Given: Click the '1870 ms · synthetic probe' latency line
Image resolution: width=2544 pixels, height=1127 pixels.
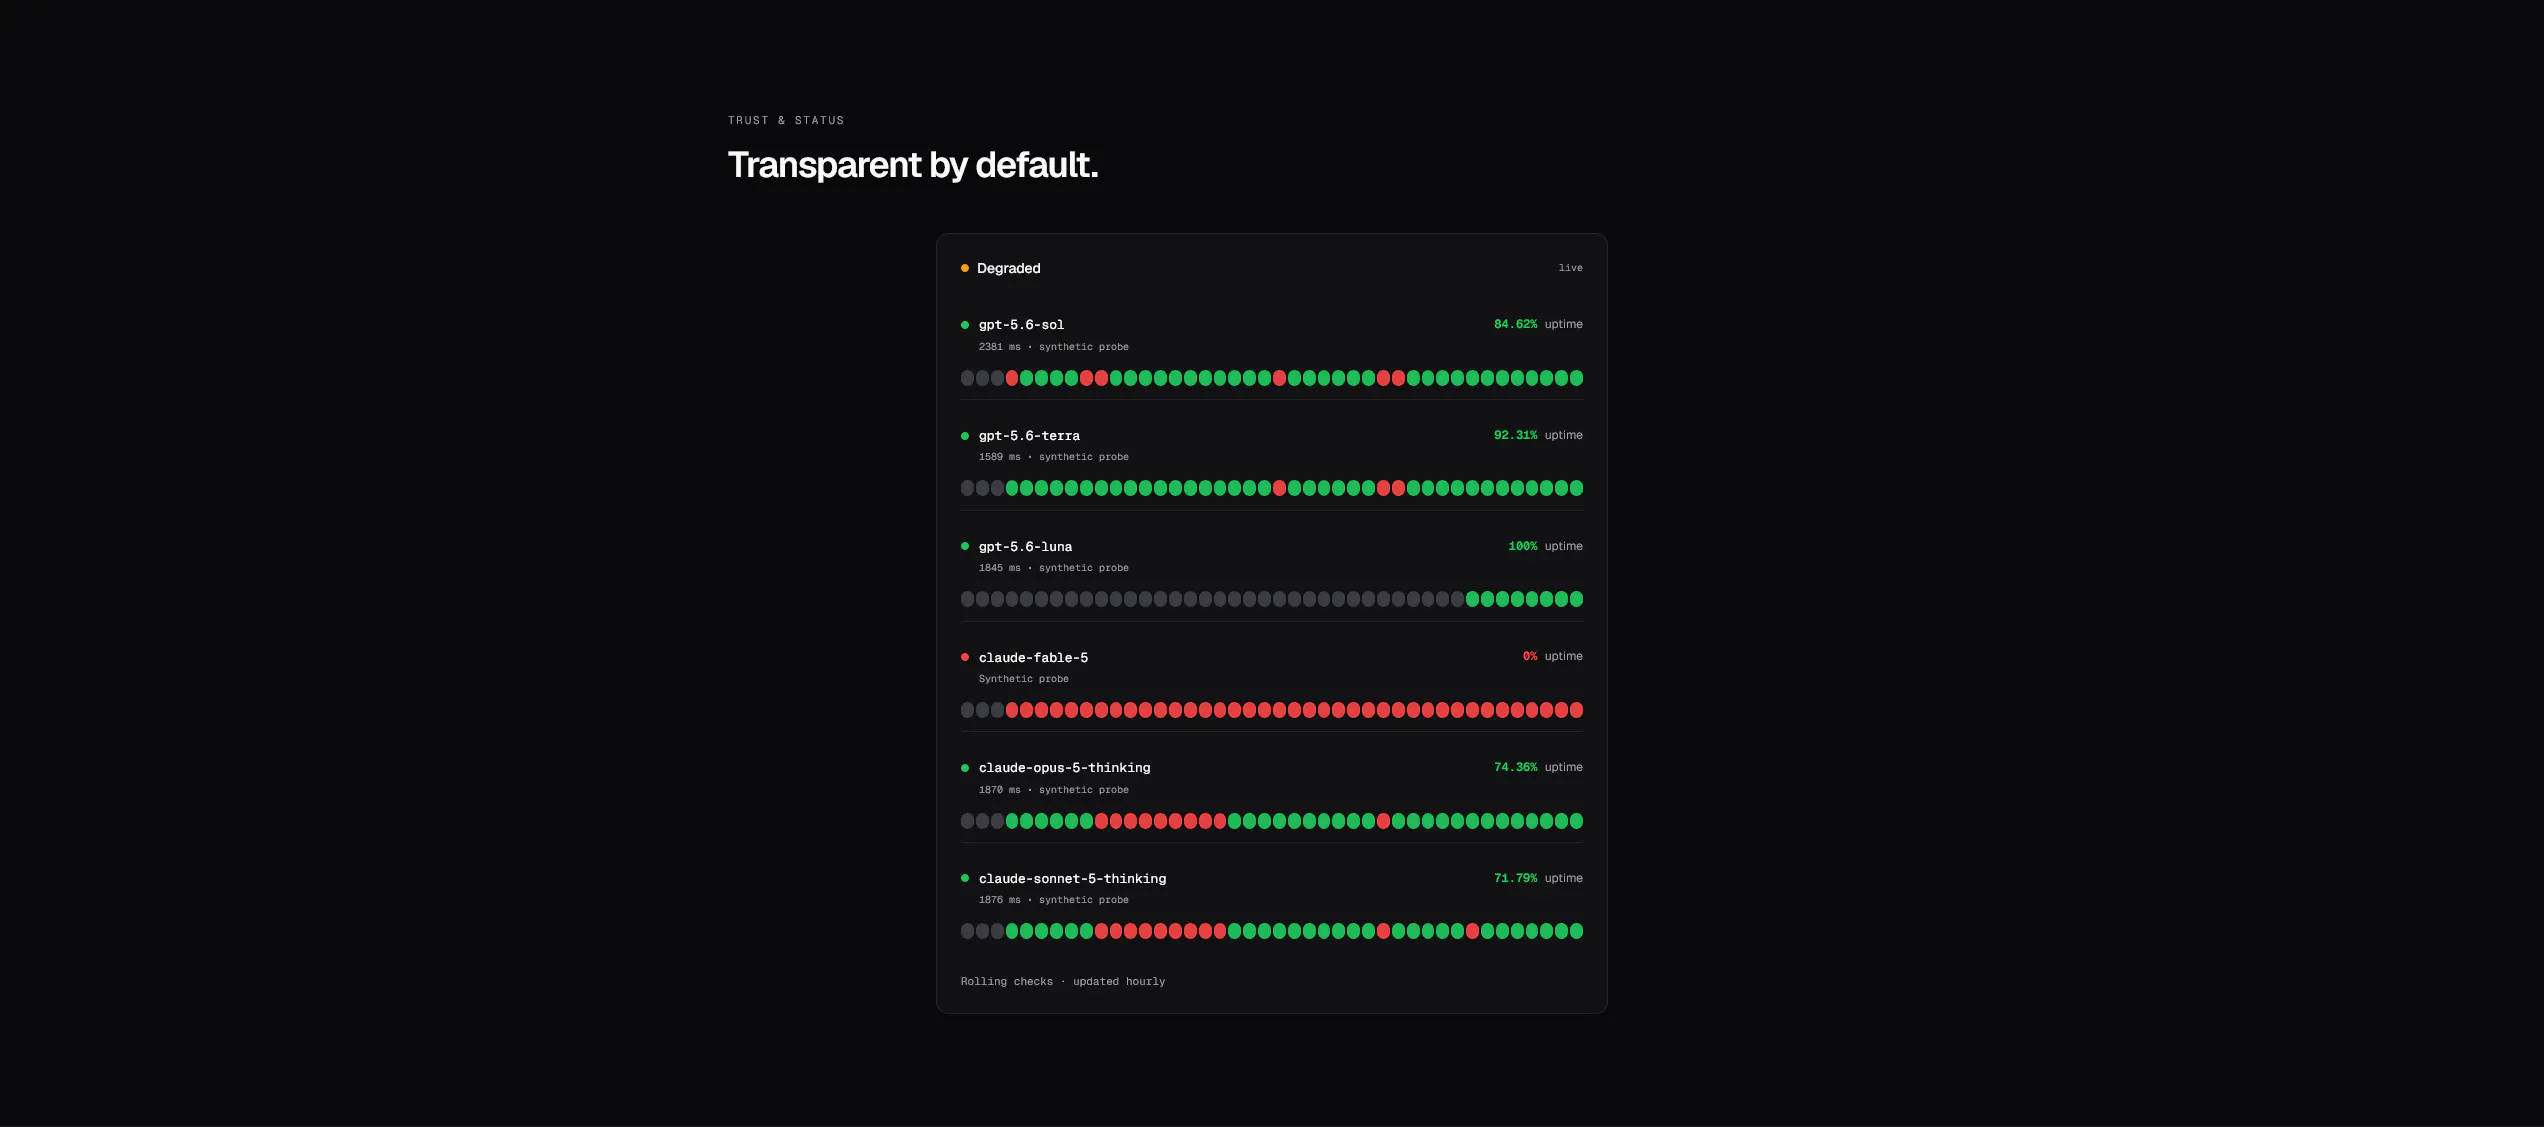Looking at the screenshot, I should tap(1053, 790).
